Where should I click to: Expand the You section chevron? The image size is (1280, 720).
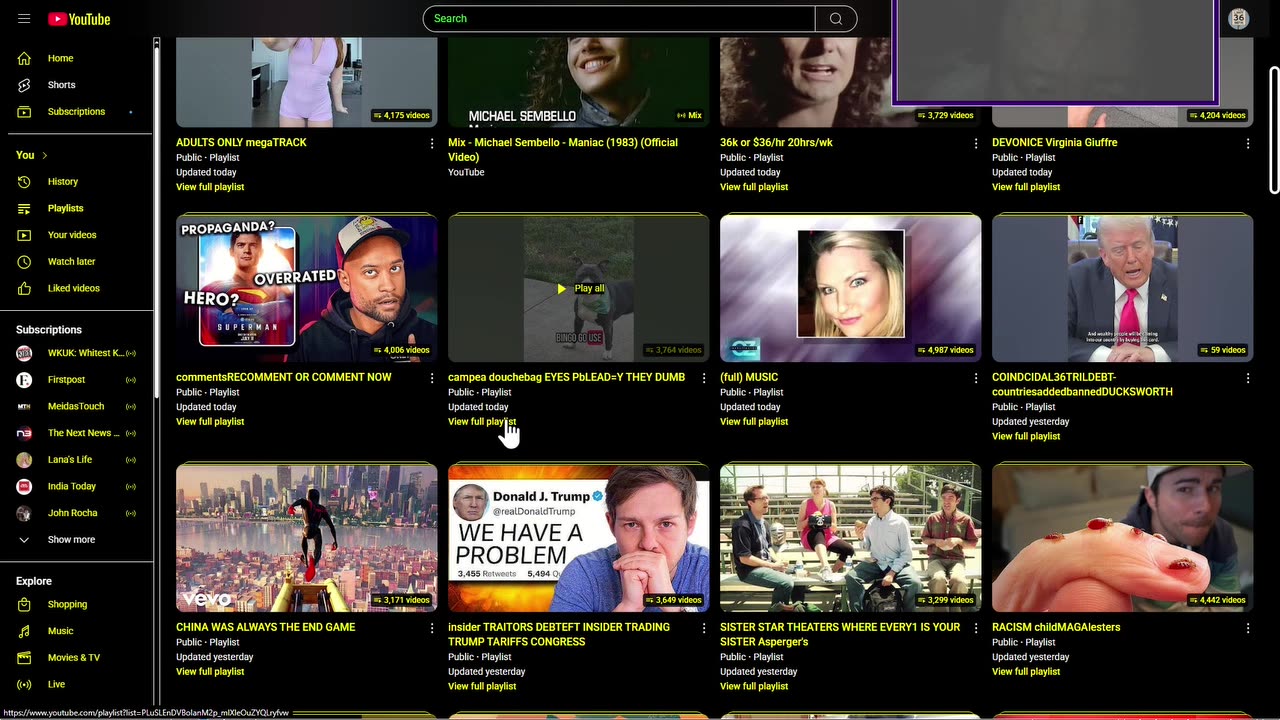(44, 155)
